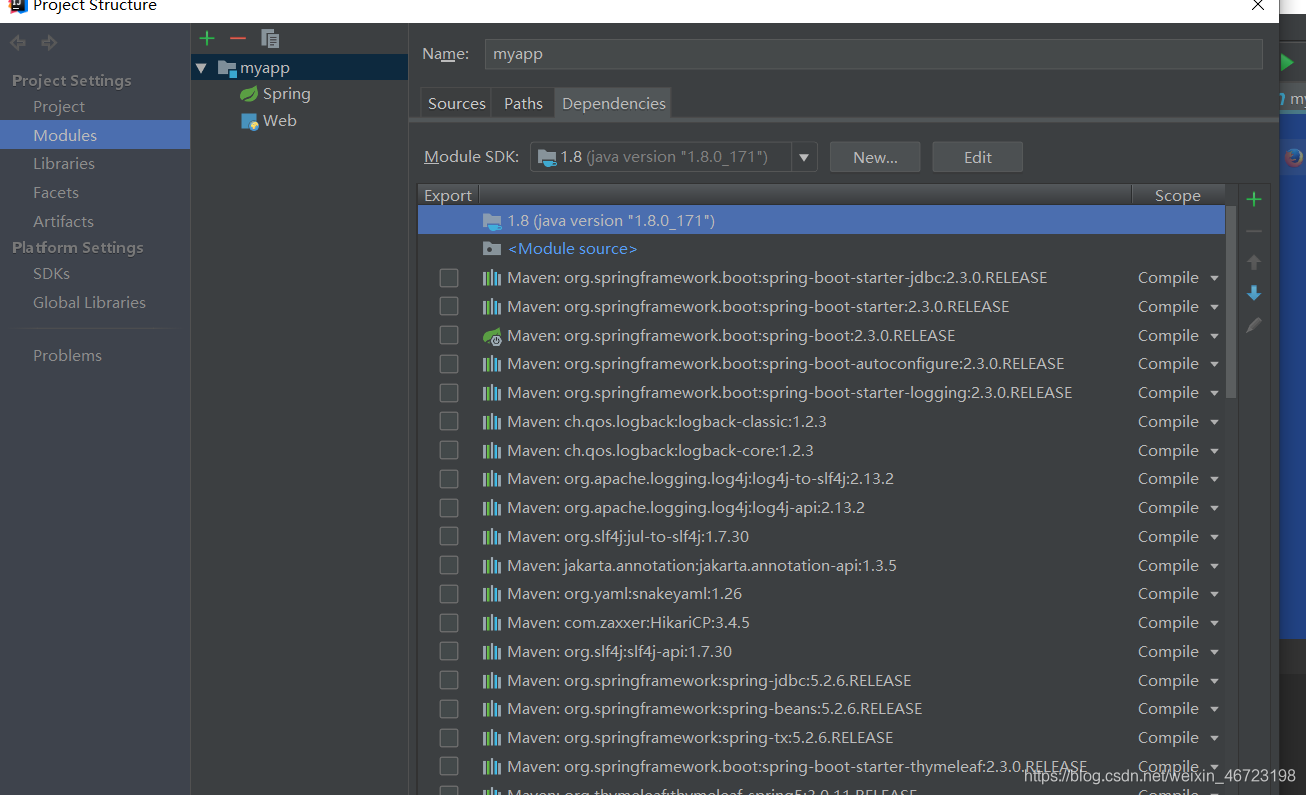Check Export for spring-boot-starter-jdbc dependency
This screenshot has height=795, width=1306.
pyautogui.click(x=448, y=277)
